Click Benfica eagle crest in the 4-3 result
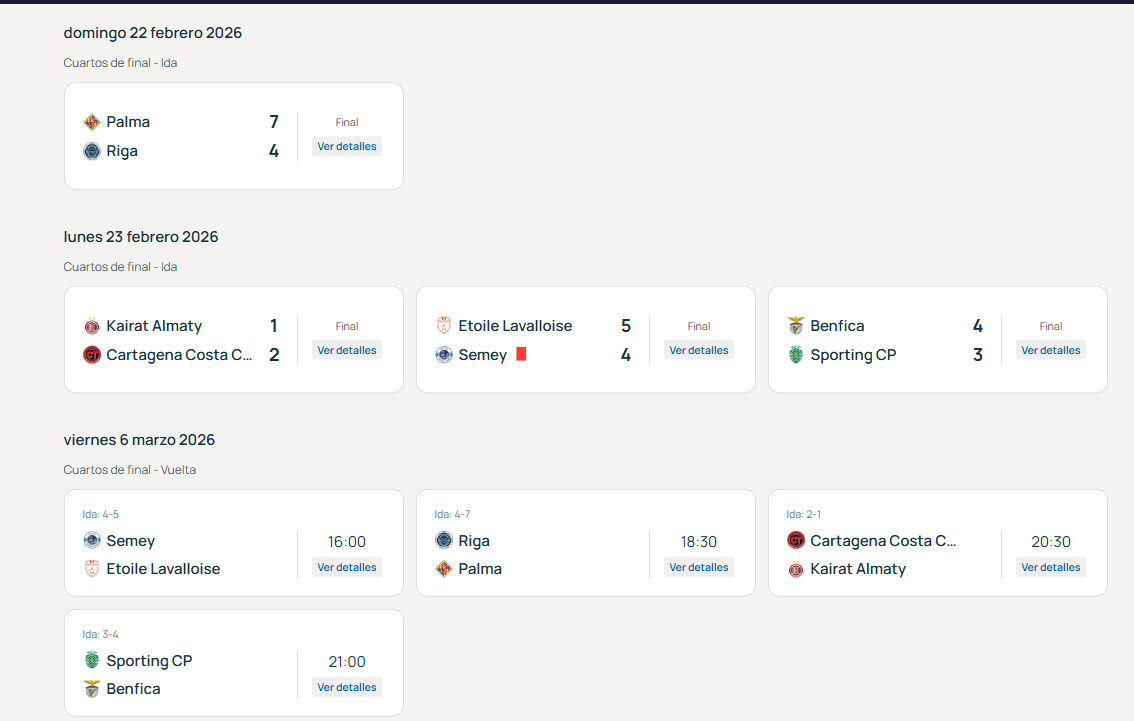The width and height of the screenshot is (1134, 721). click(796, 326)
